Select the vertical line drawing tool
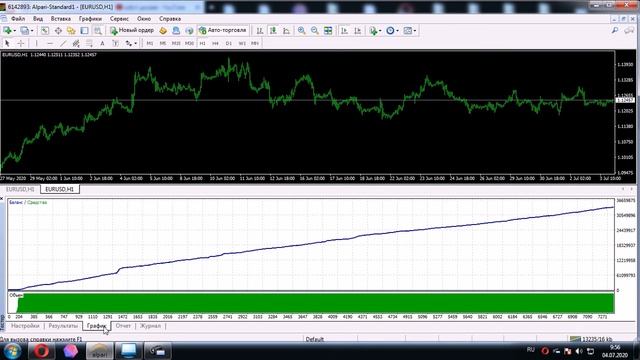The image size is (640, 360). pos(36,43)
